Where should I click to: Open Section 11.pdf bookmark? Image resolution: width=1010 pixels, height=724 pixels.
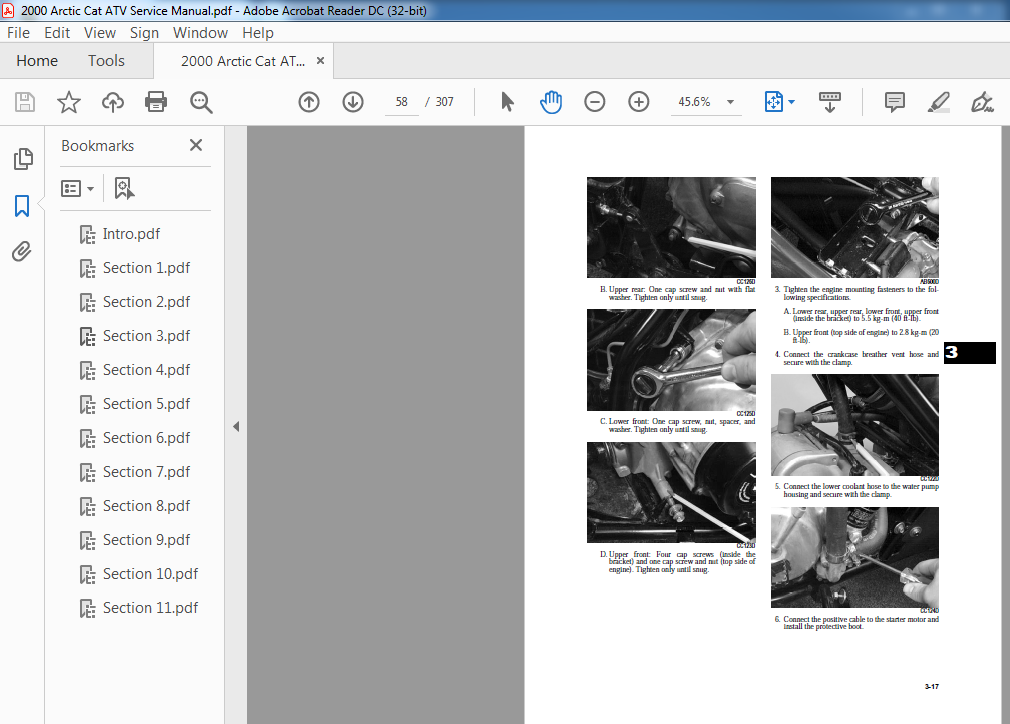[x=150, y=608]
